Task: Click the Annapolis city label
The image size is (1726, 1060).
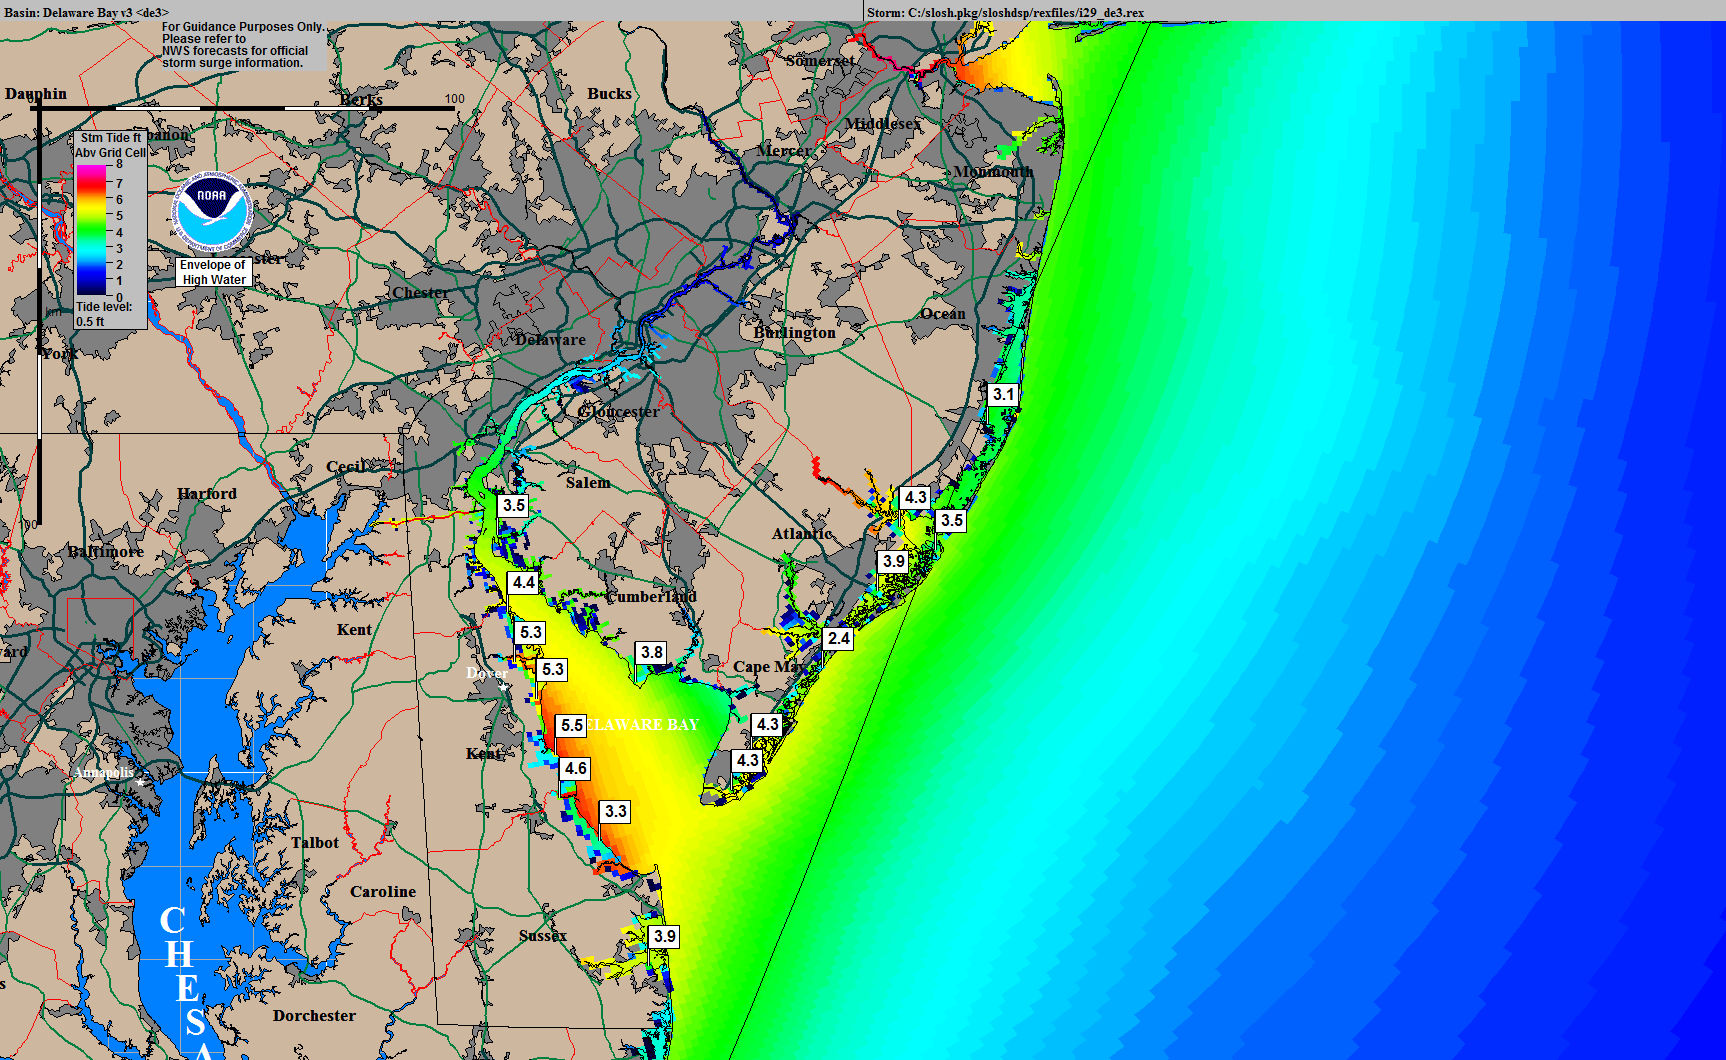Action: coord(104,772)
